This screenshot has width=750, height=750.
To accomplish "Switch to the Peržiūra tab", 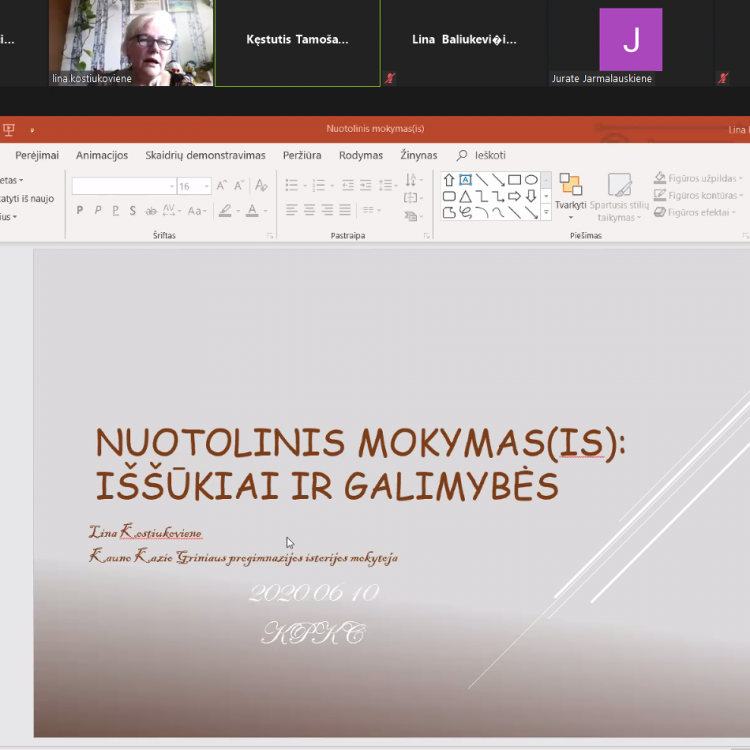I will (x=302, y=155).
